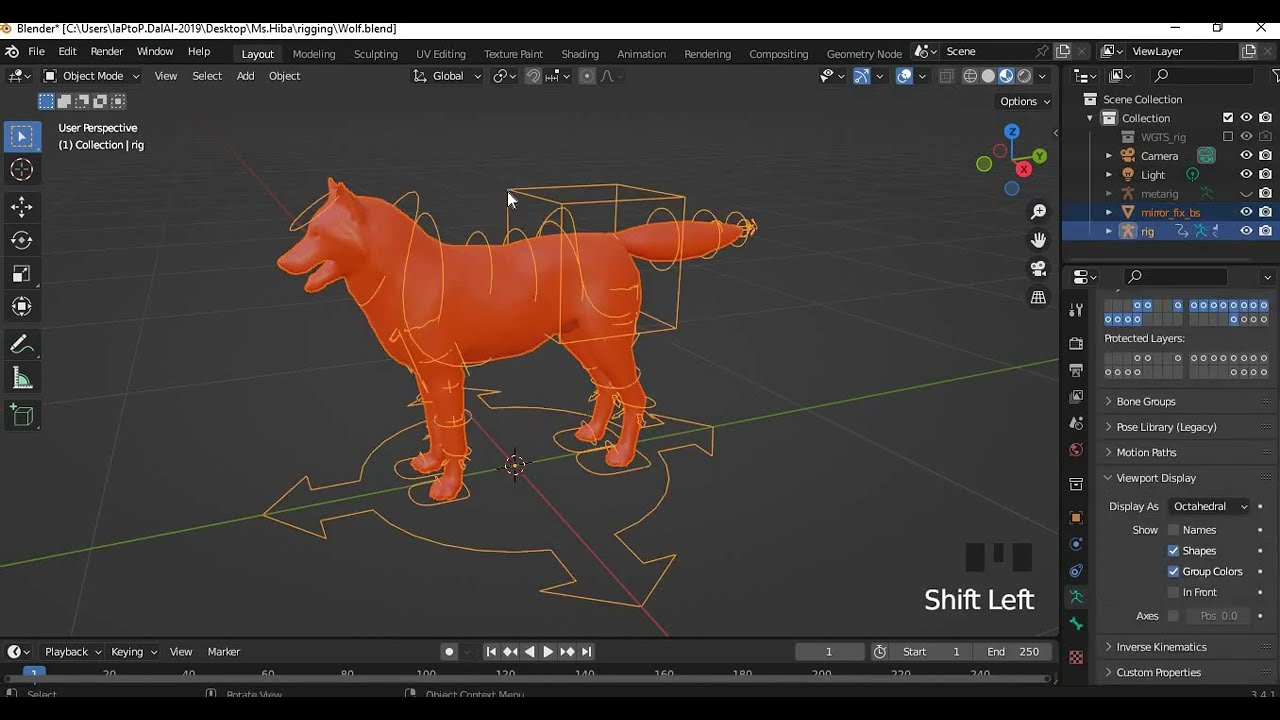Click the current frame number field
Image resolution: width=1280 pixels, height=720 pixels.
coord(829,652)
